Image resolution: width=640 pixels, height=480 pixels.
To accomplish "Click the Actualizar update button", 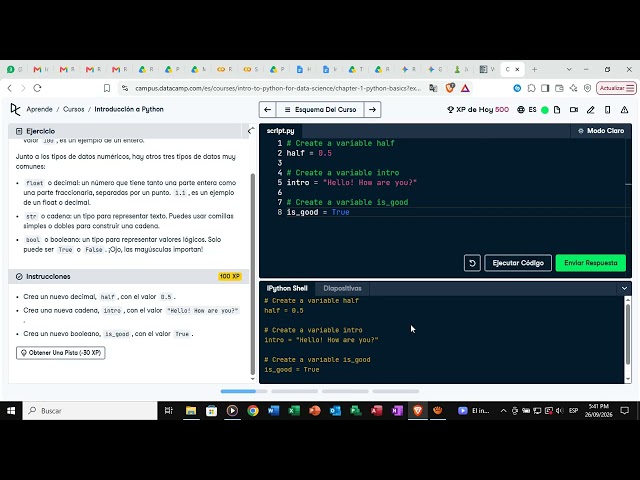I will [x=616, y=88].
